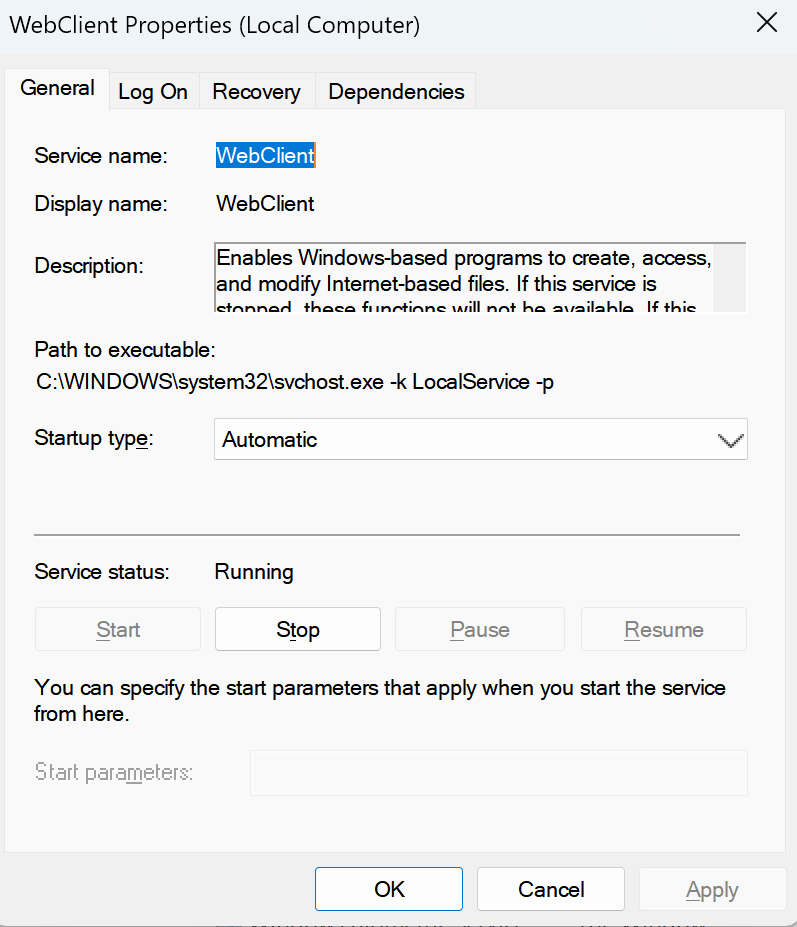Switch to the Recovery tab
797x927 pixels.
tap(257, 92)
